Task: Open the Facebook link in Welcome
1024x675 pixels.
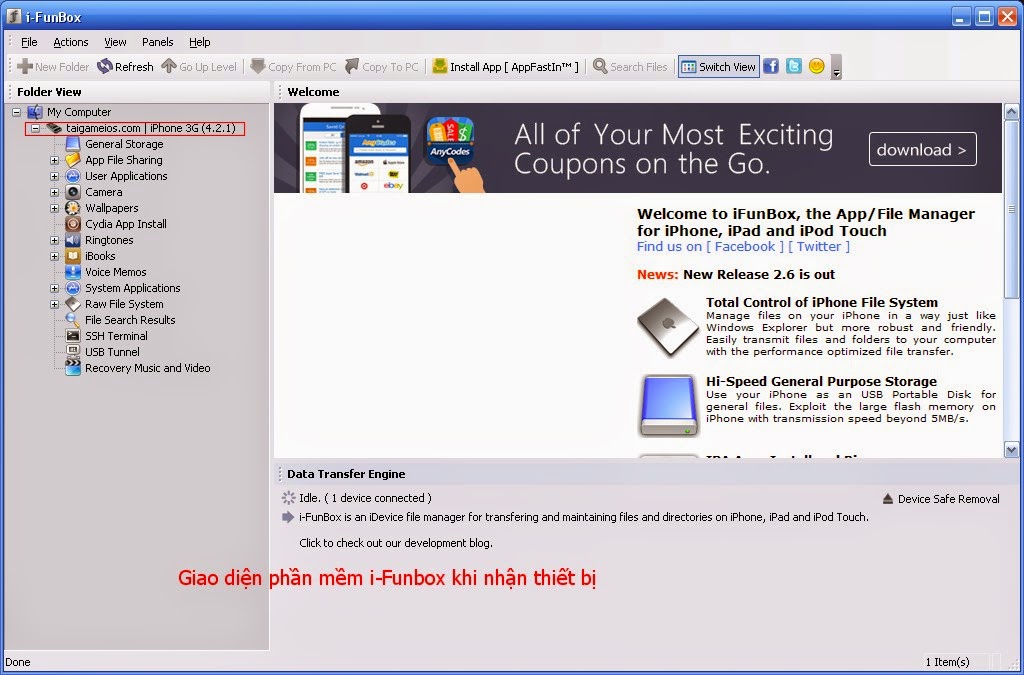Action: [x=744, y=247]
